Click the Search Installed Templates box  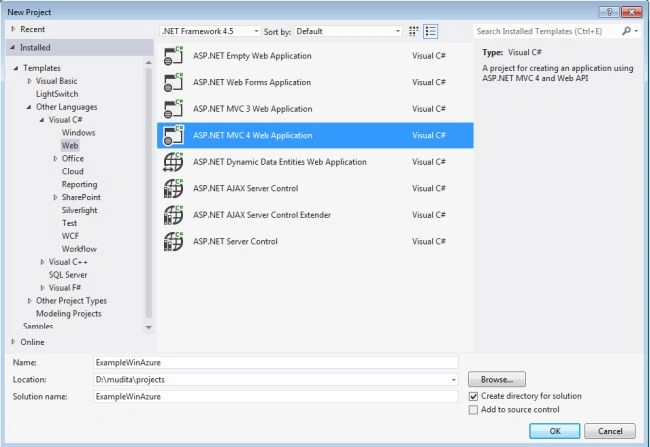547,31
